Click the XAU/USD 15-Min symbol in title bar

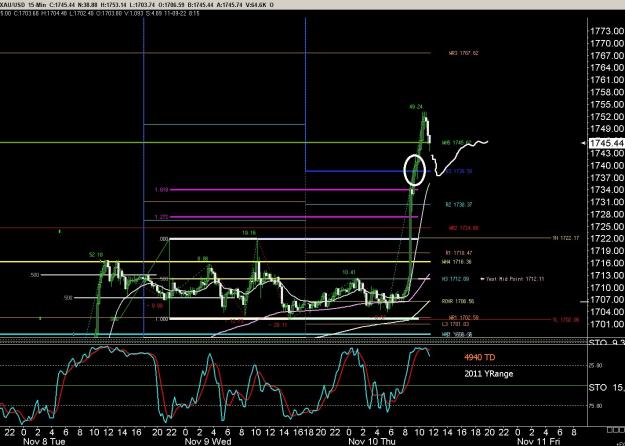coord(25,5)
